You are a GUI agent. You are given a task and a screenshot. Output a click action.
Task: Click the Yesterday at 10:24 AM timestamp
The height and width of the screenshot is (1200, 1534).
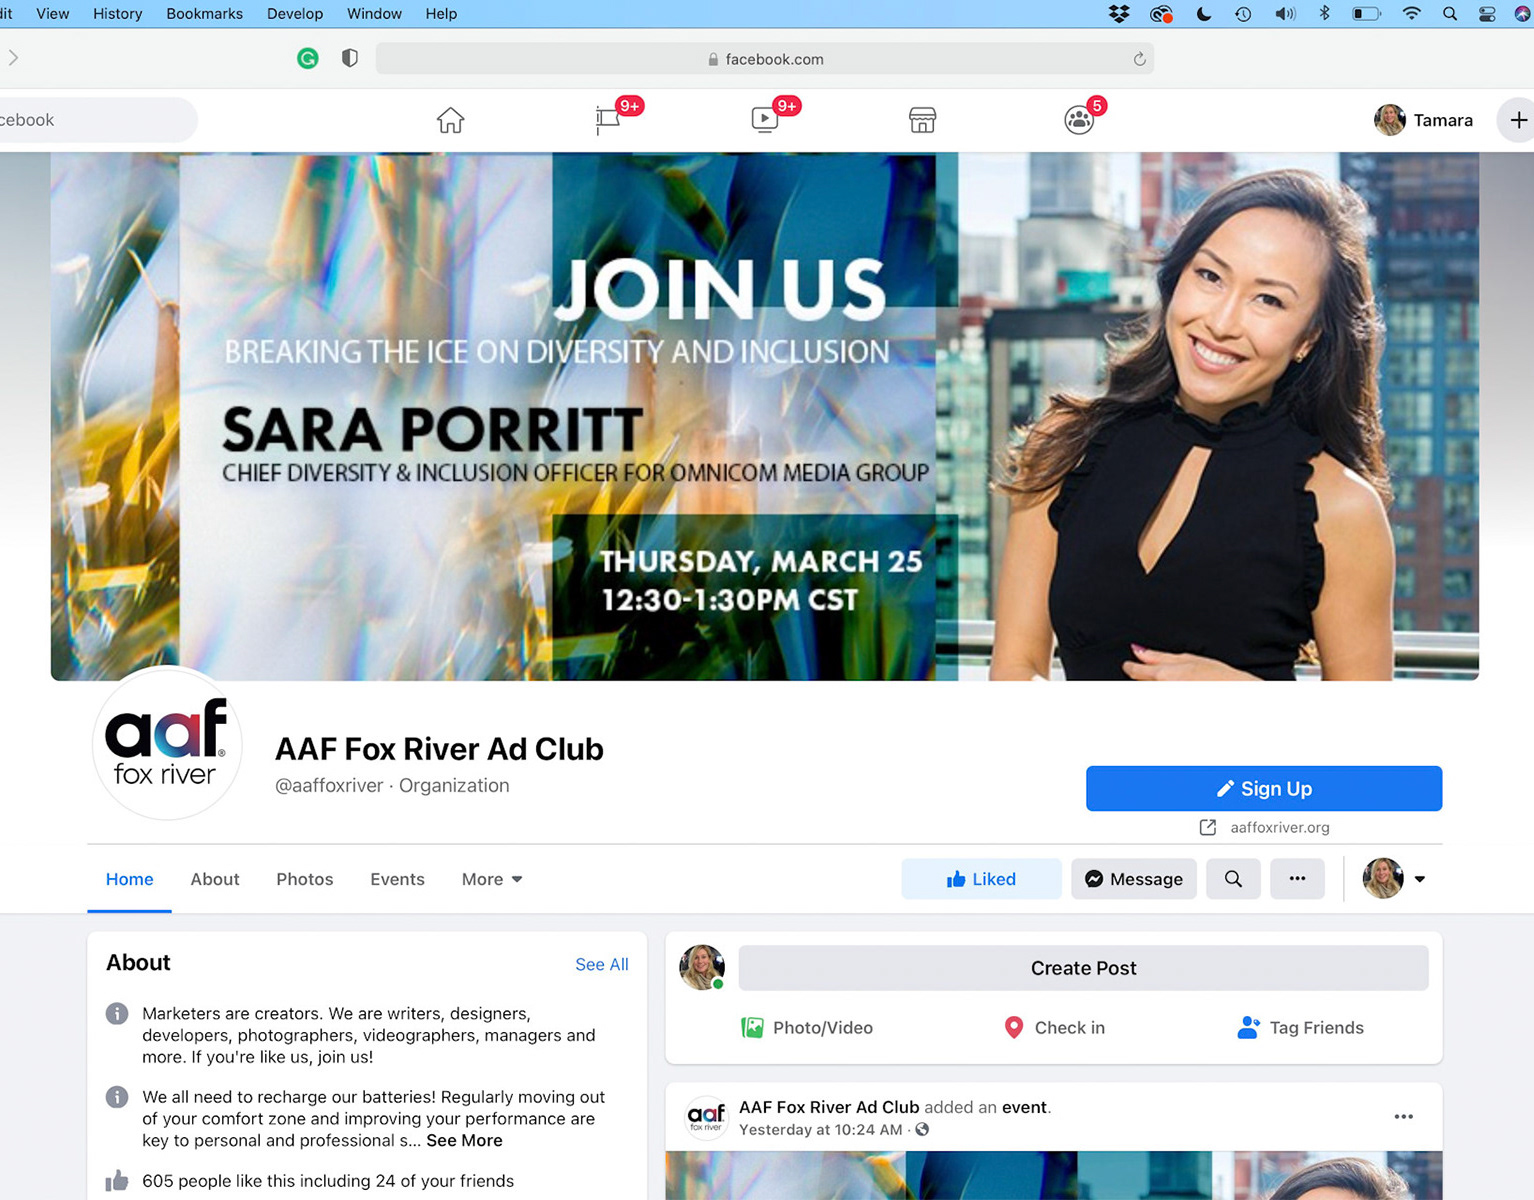coord(820,1130)
